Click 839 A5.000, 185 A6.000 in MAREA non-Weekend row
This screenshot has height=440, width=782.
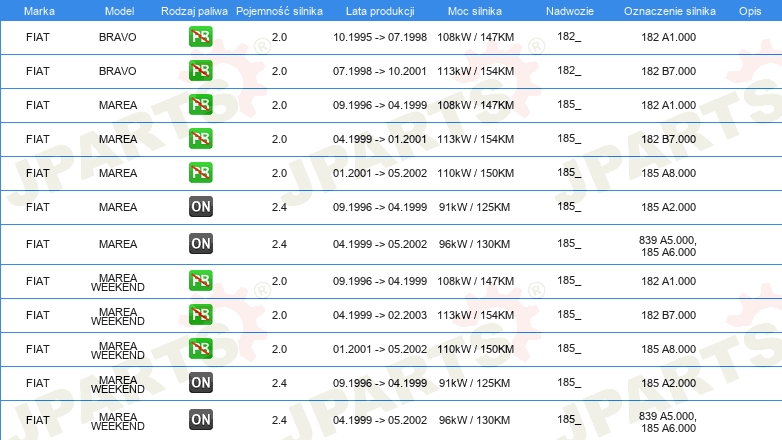pos(668,246)
